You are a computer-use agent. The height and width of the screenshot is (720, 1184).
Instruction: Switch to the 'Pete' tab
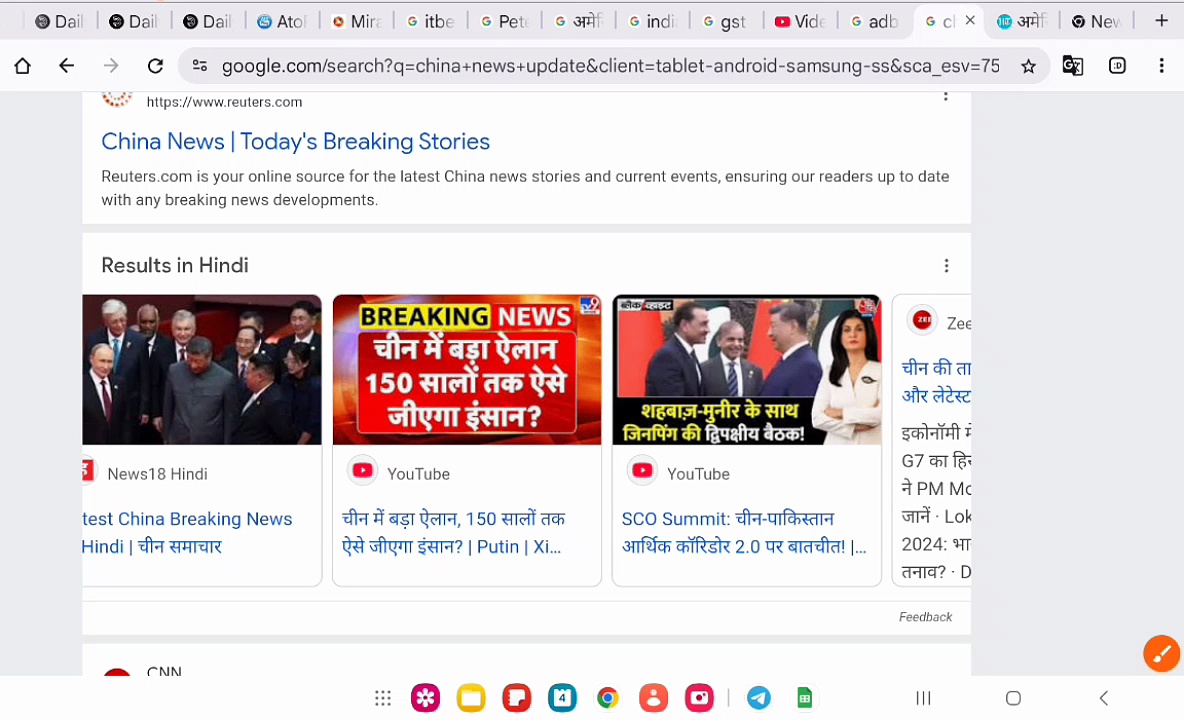click(x=504, y=21)
